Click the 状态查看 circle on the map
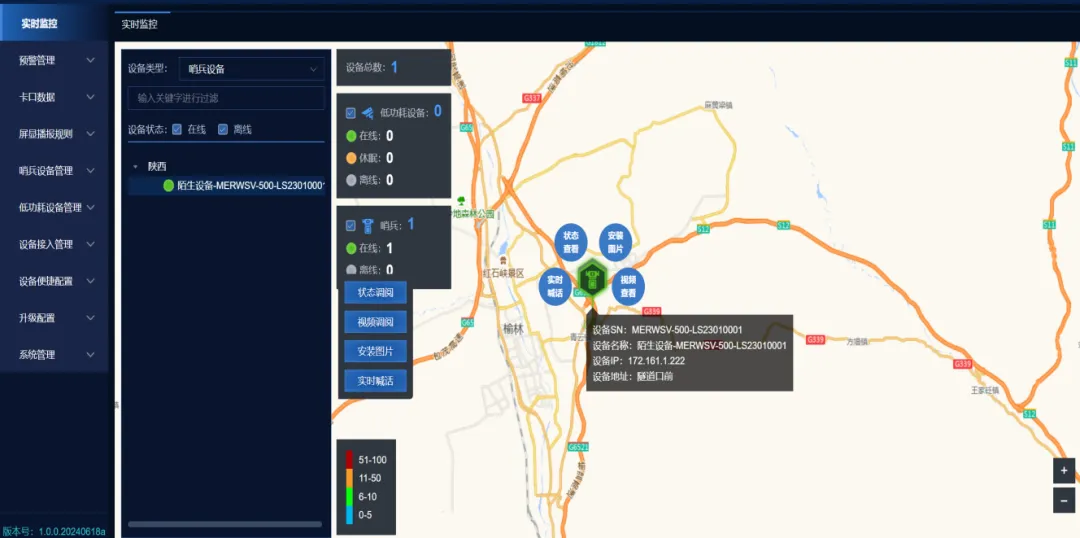Viewport: 1080px width, 538px height. [x=571, y=242]
